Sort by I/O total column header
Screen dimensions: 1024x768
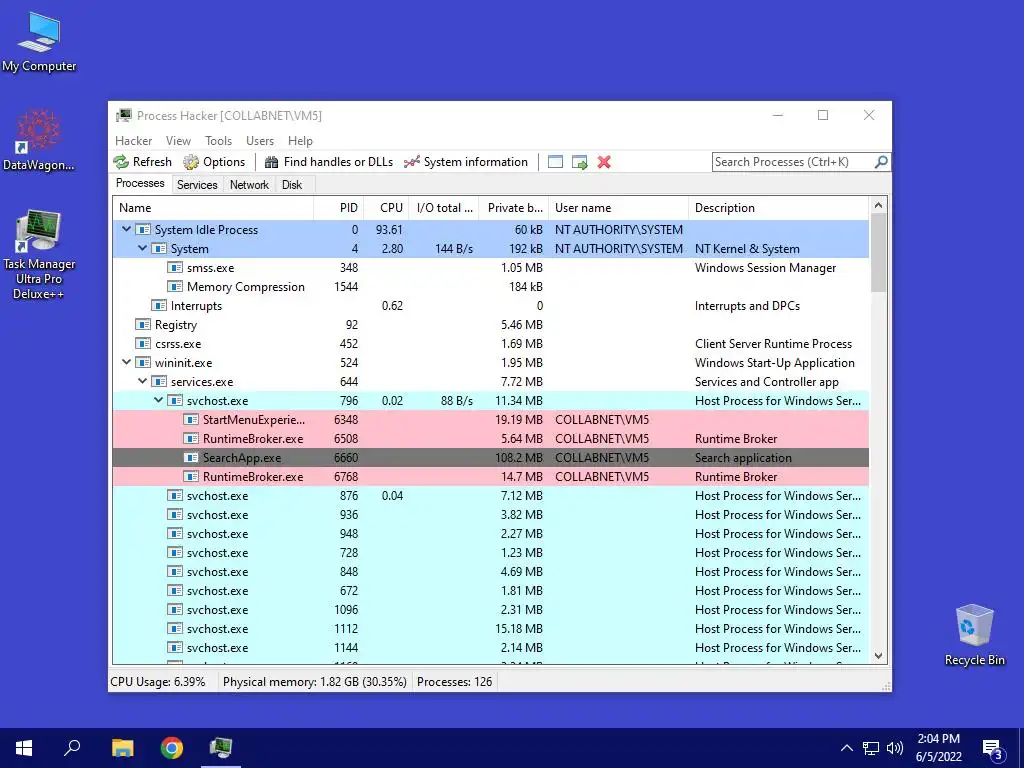coord(444,208)
